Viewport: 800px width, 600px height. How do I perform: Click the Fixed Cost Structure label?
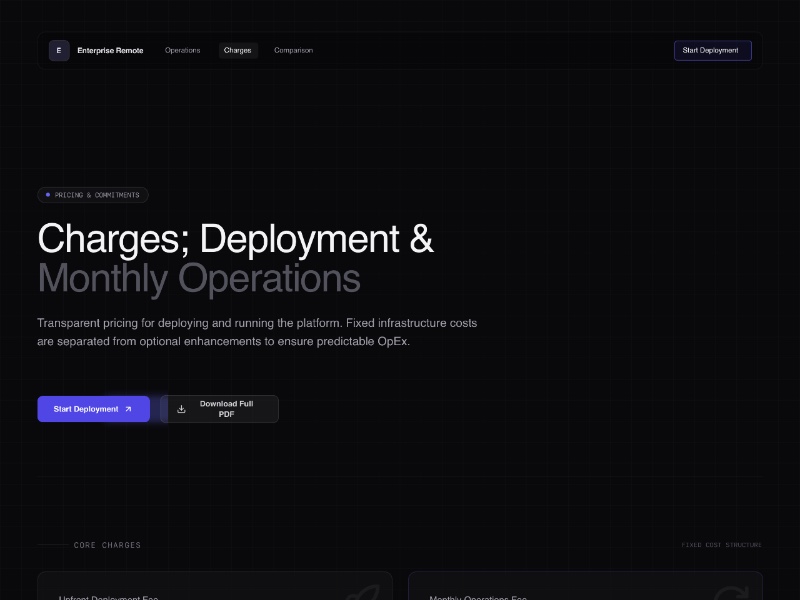721,545
